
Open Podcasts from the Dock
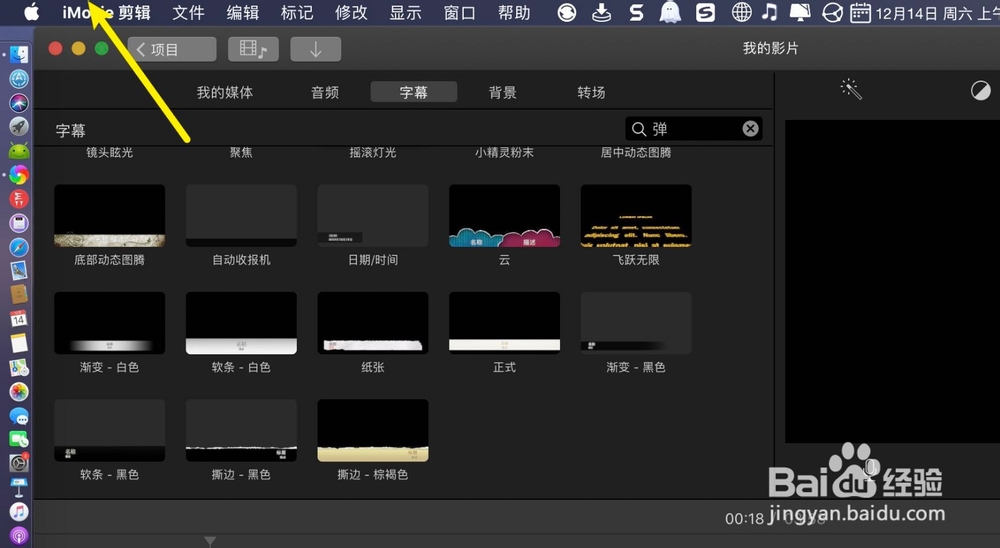[x=18, y=535]
